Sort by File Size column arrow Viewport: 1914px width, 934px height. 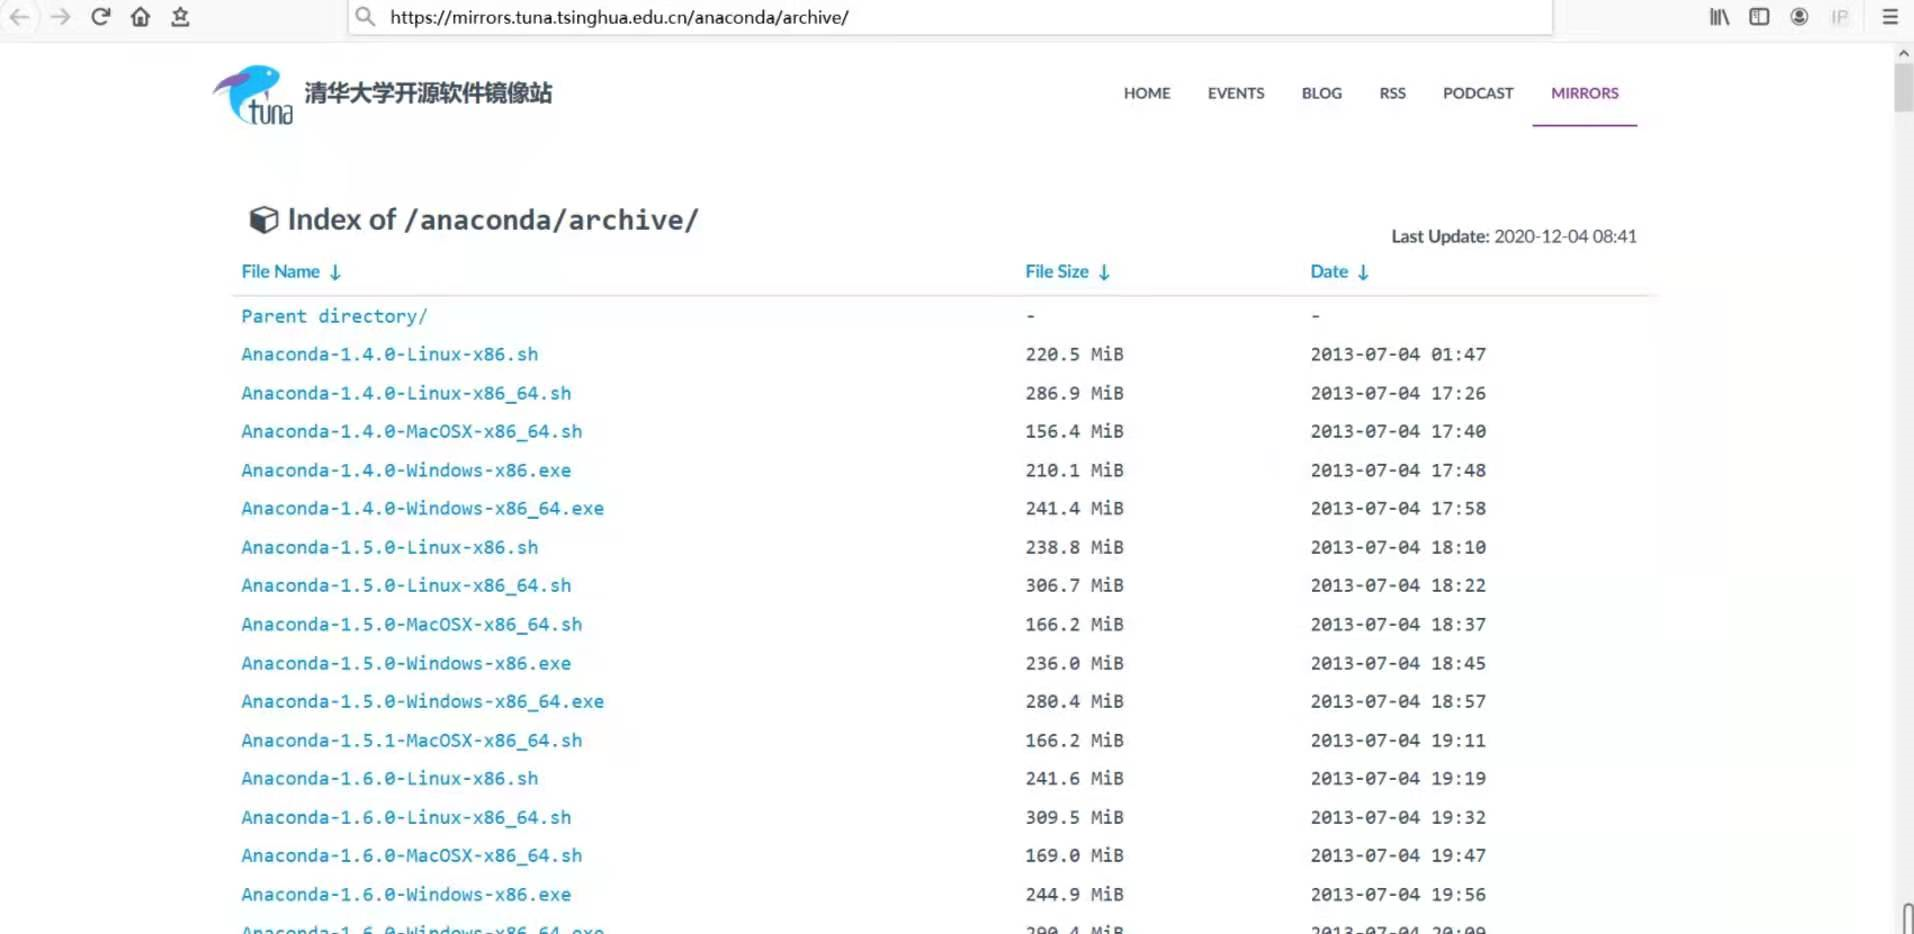pyautogui.click(x=1104, y=272)
